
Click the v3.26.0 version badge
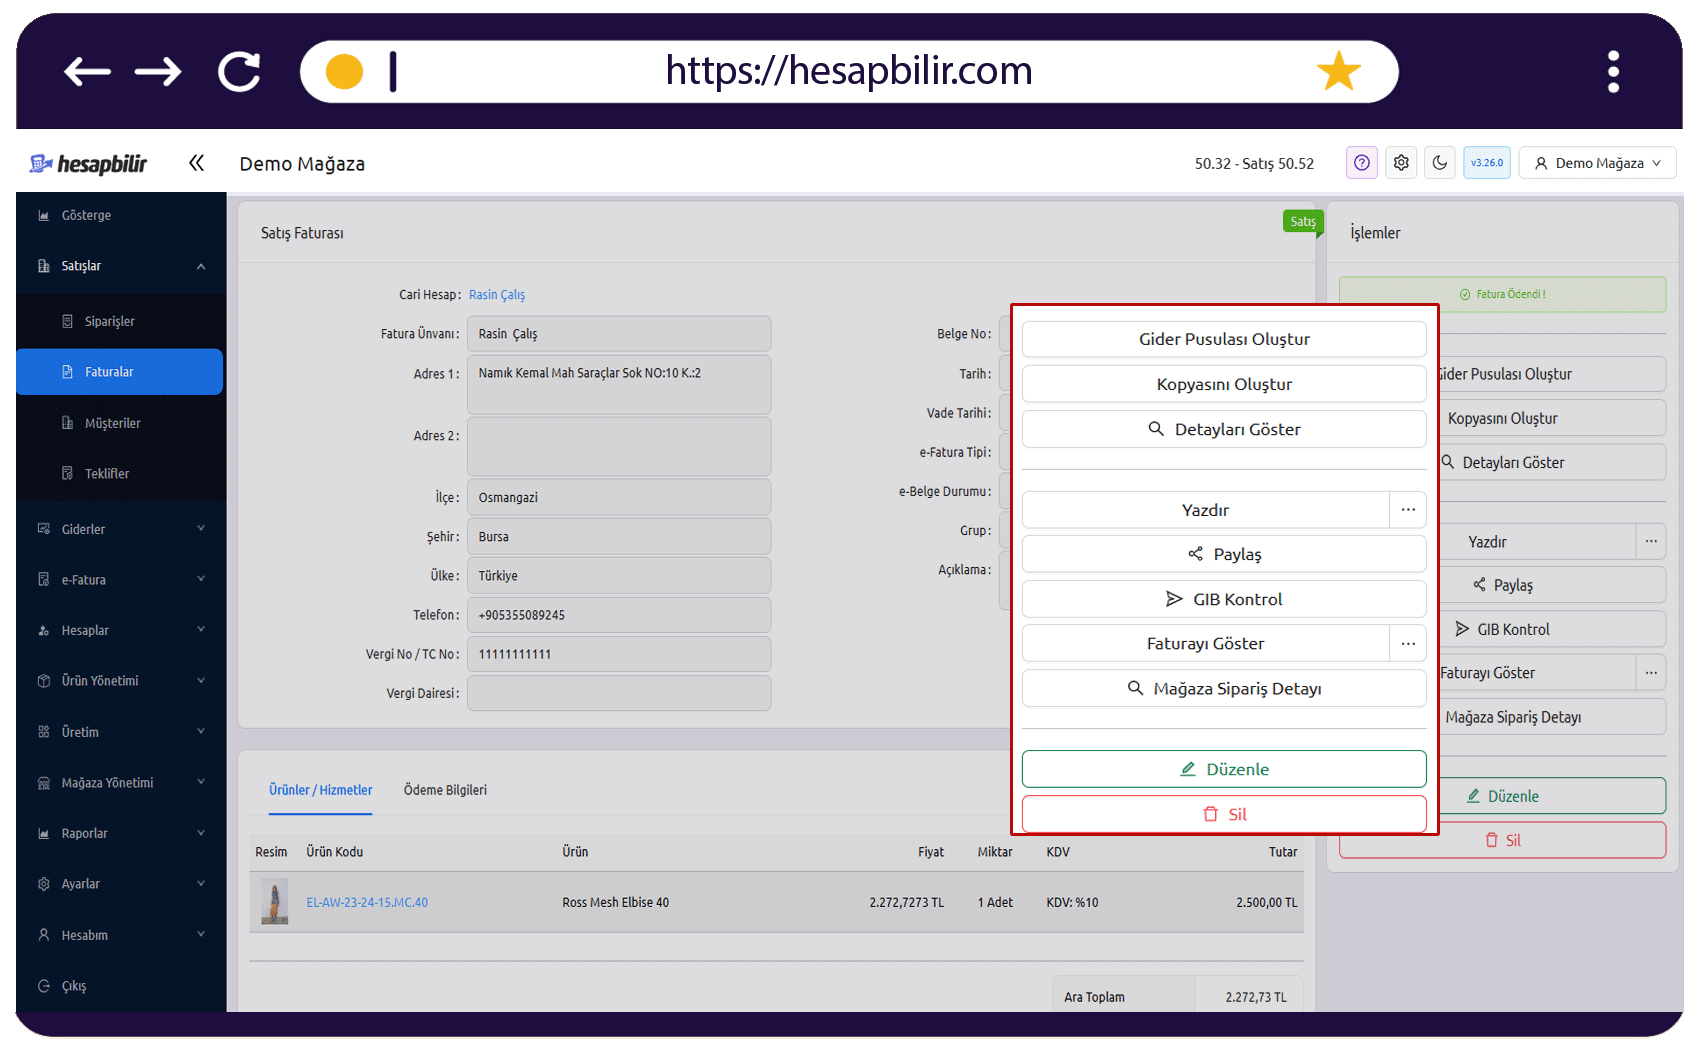click(x=1487, y=163)
